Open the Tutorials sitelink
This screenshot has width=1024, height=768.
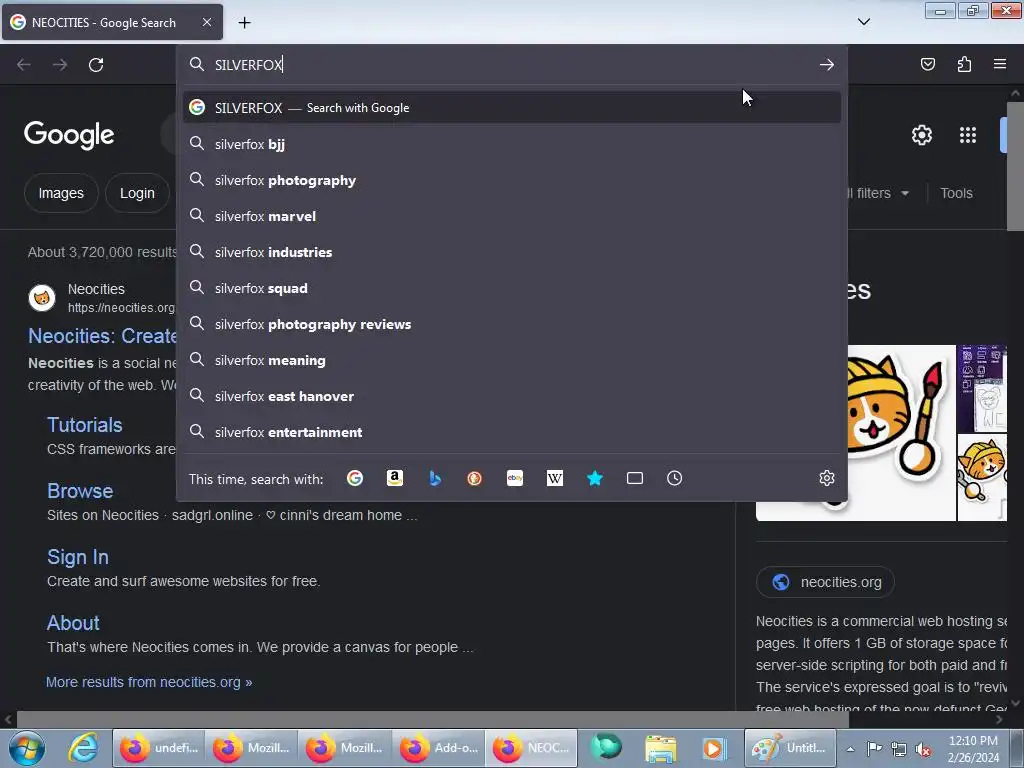click(x=85, y=425)
